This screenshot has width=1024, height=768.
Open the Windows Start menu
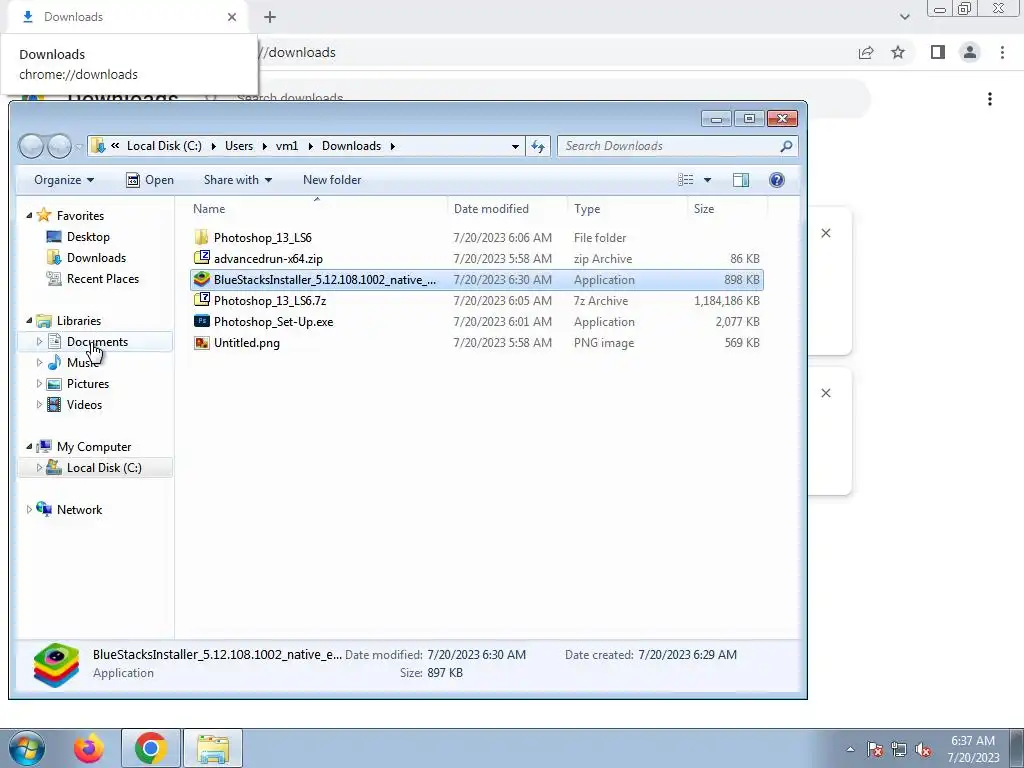[26, 748]
